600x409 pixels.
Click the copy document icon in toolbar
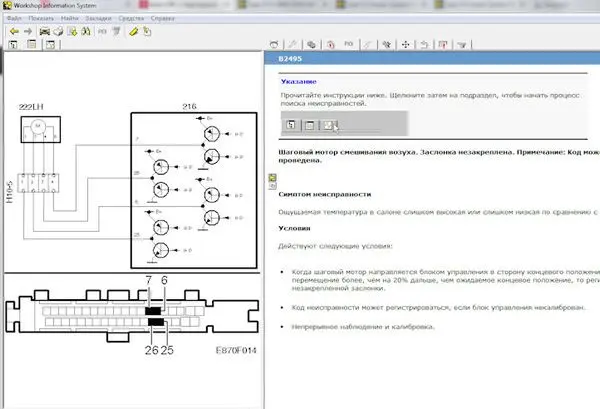click(x=147, y=31)
